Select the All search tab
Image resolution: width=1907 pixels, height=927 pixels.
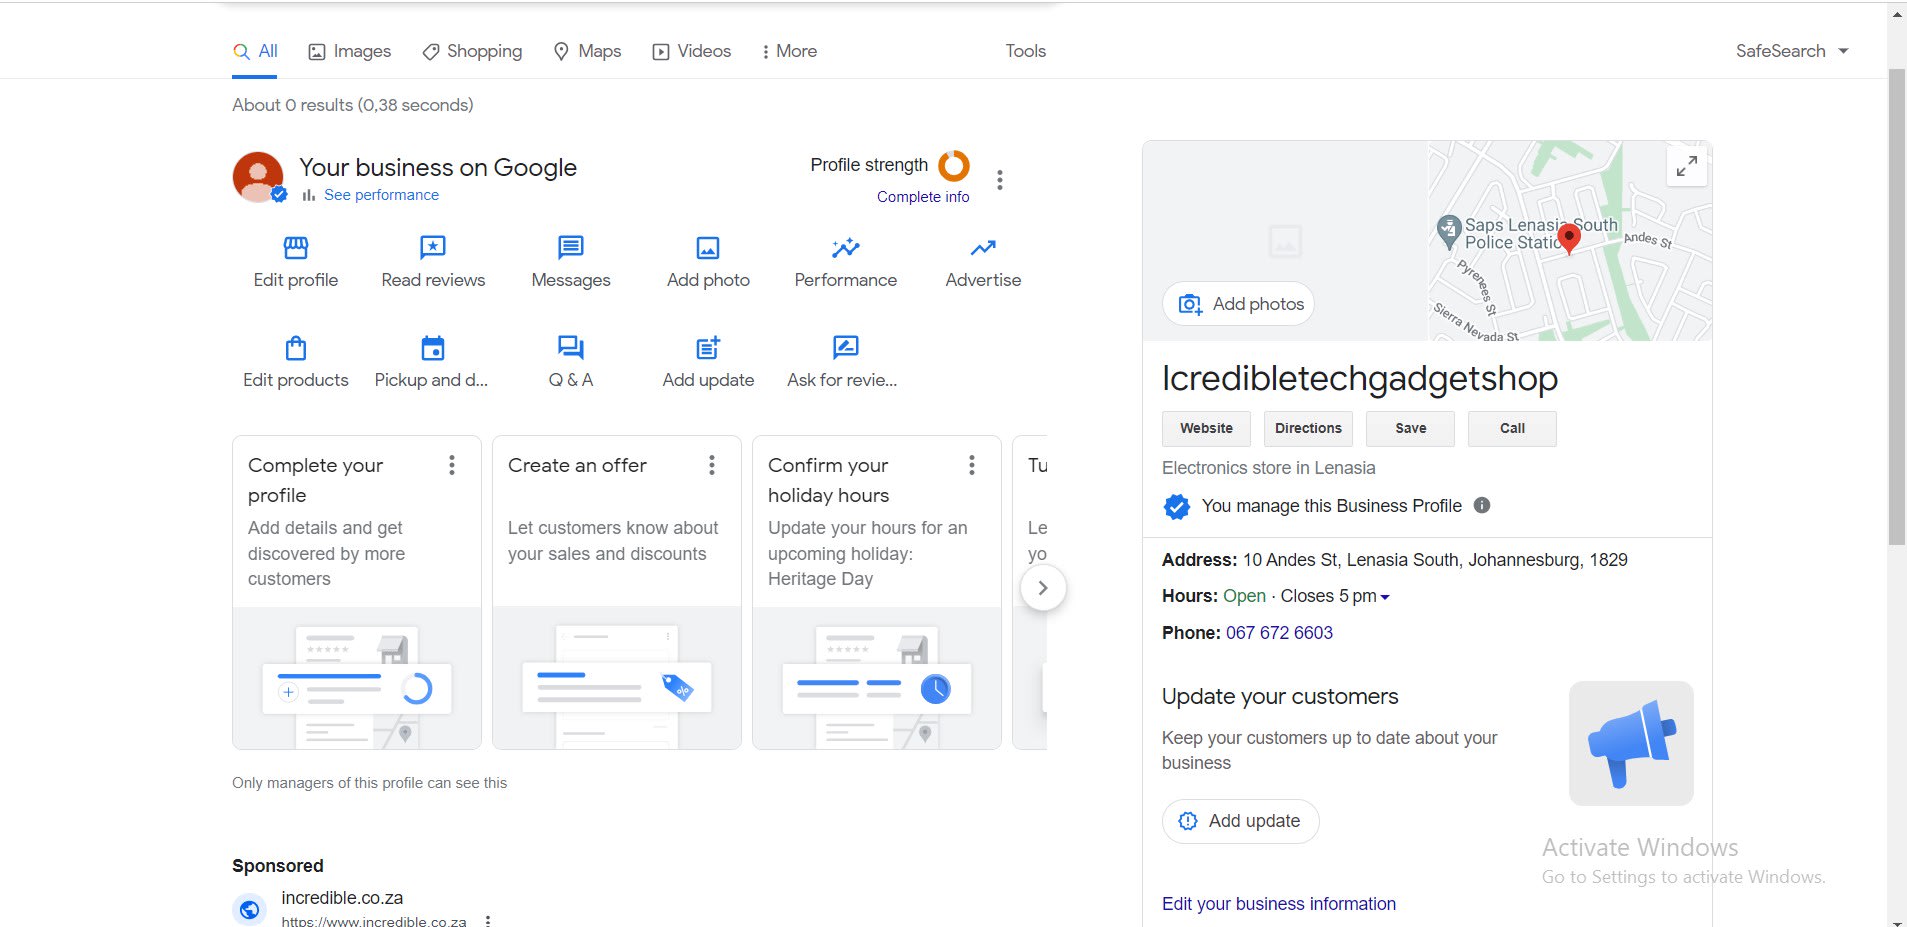[x=256, y=51]
